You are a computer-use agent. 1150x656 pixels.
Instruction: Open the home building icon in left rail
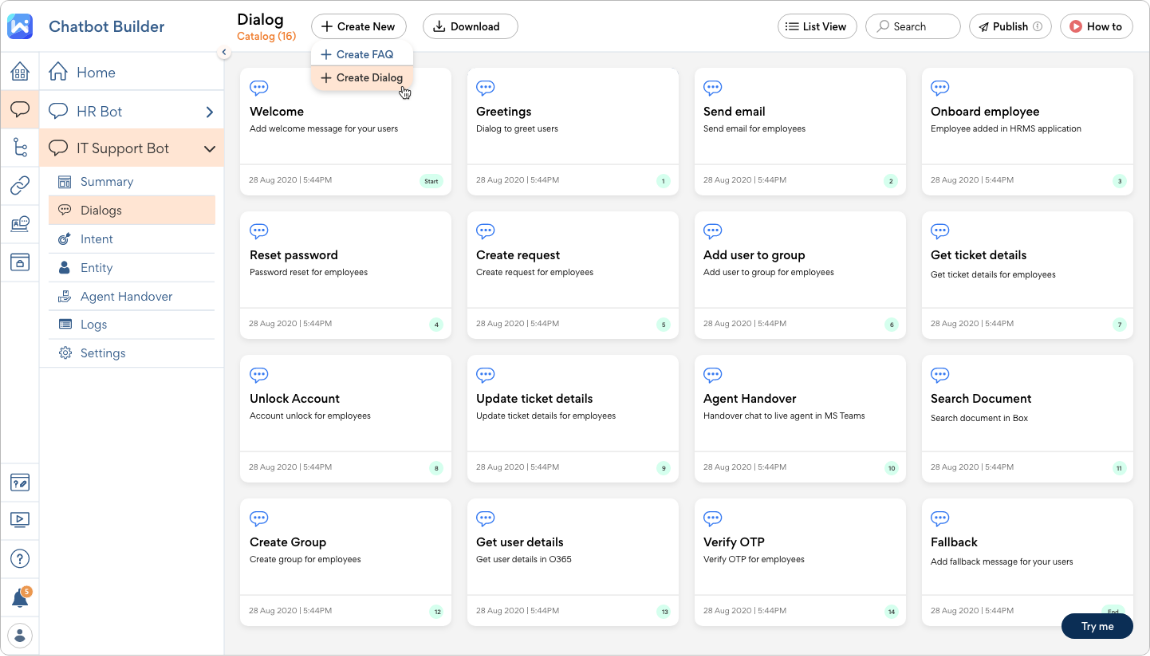click(x=20, y=71)
